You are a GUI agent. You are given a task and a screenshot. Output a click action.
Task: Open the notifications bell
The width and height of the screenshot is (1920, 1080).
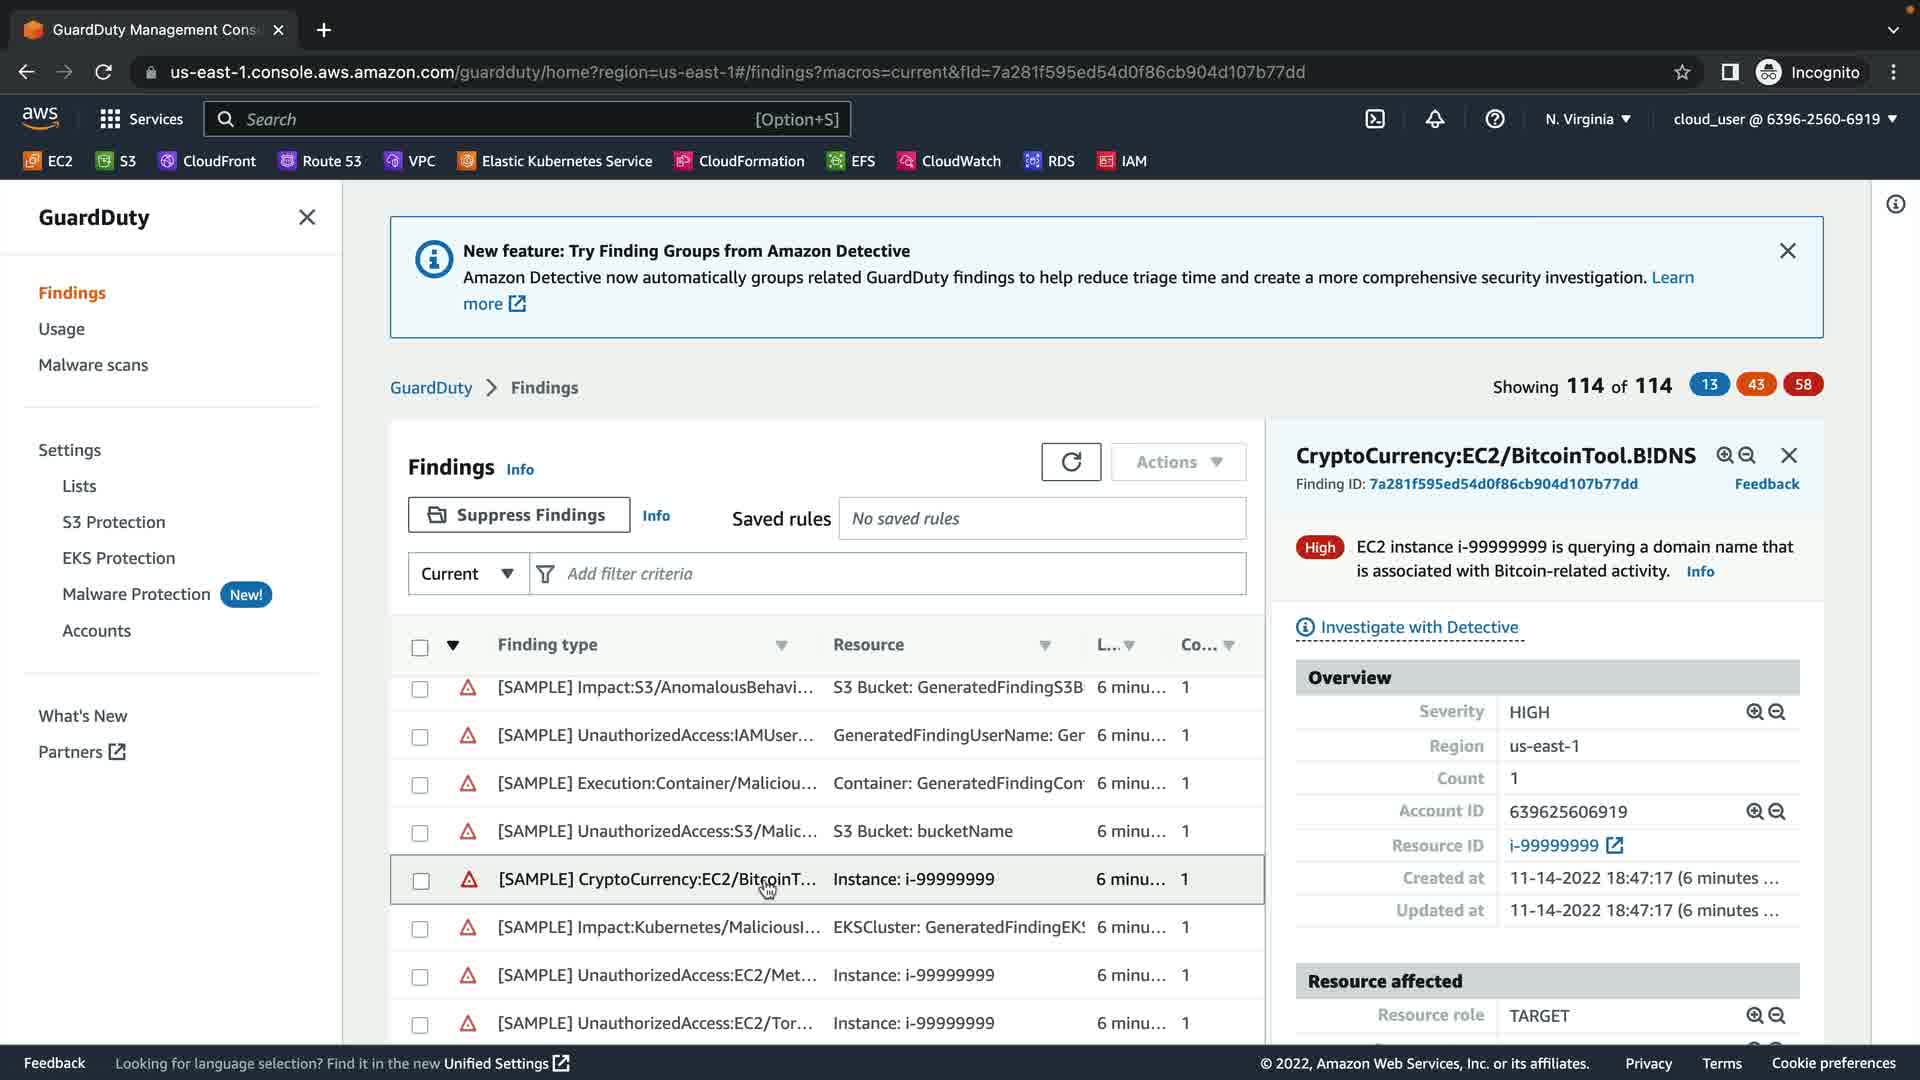pos(1435,119)
